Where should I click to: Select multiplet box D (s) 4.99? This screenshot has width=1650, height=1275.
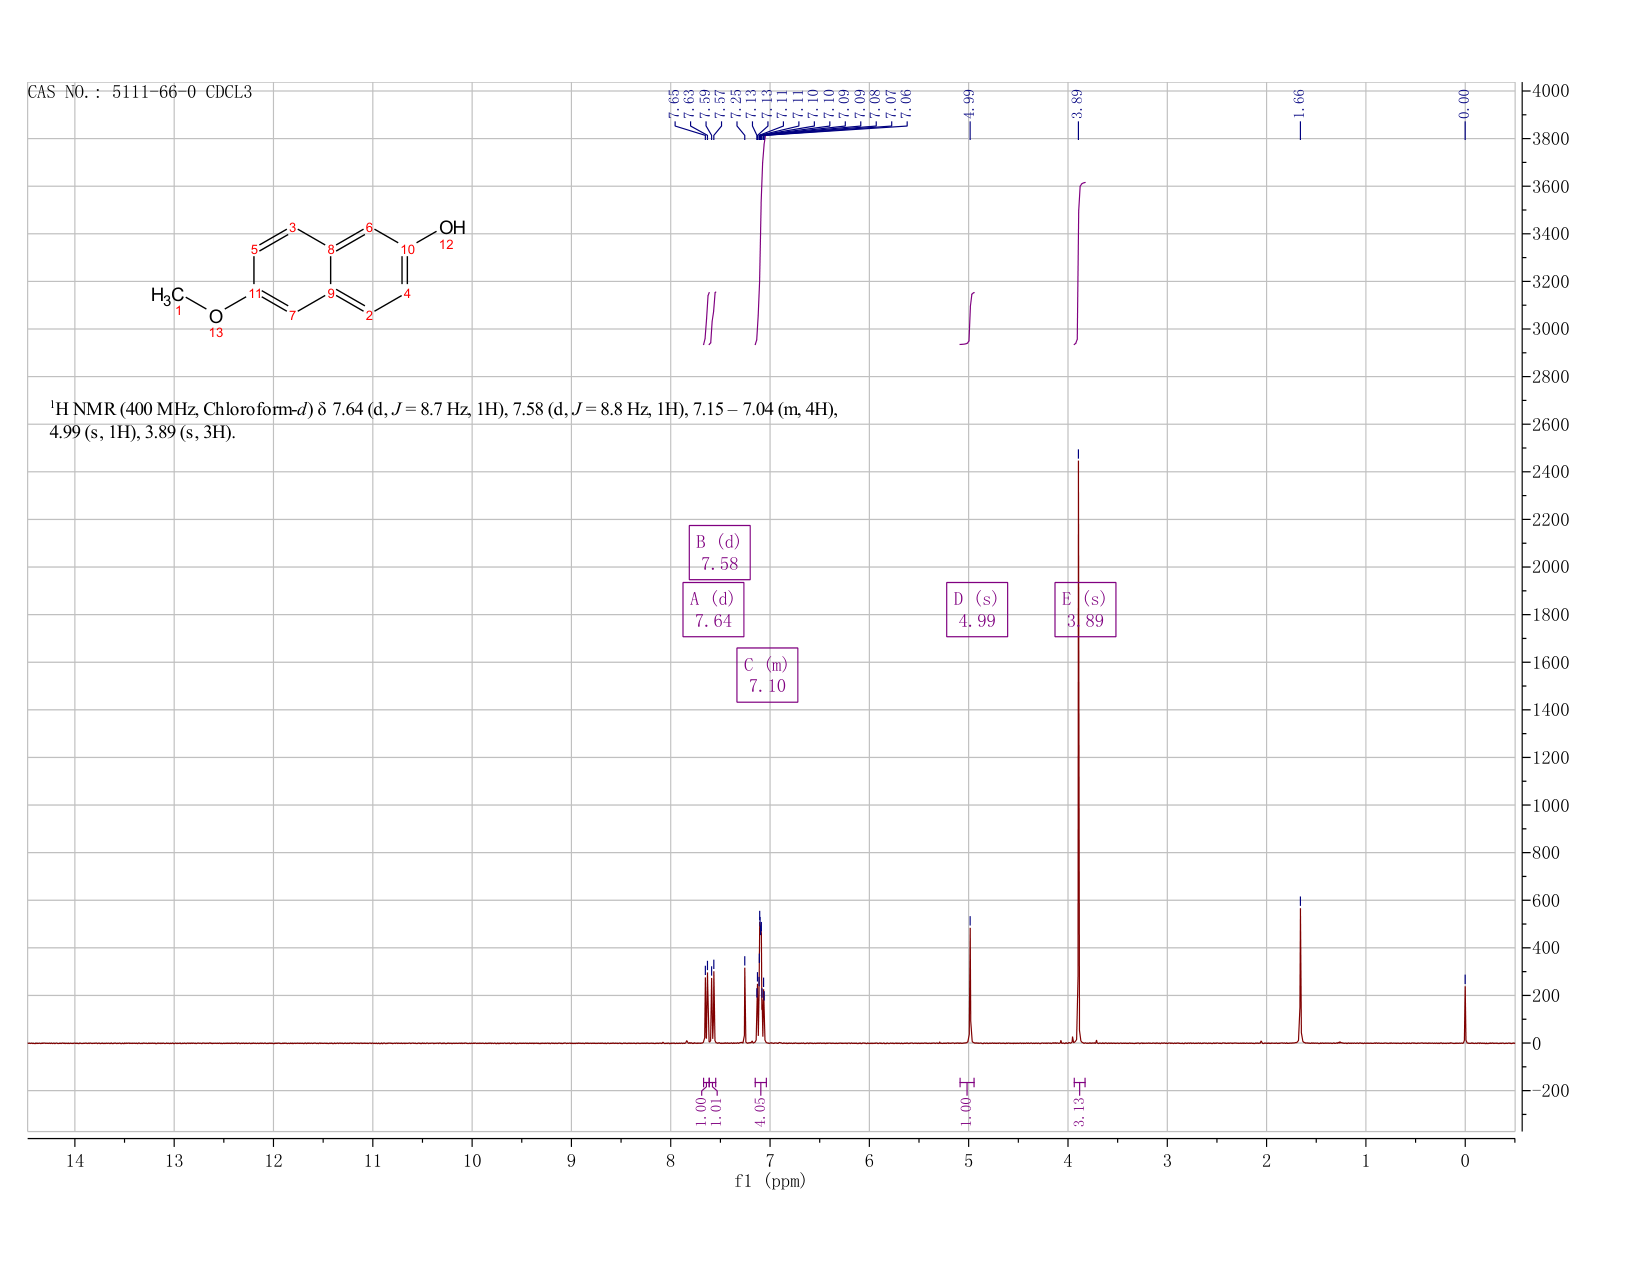point(977,610)
